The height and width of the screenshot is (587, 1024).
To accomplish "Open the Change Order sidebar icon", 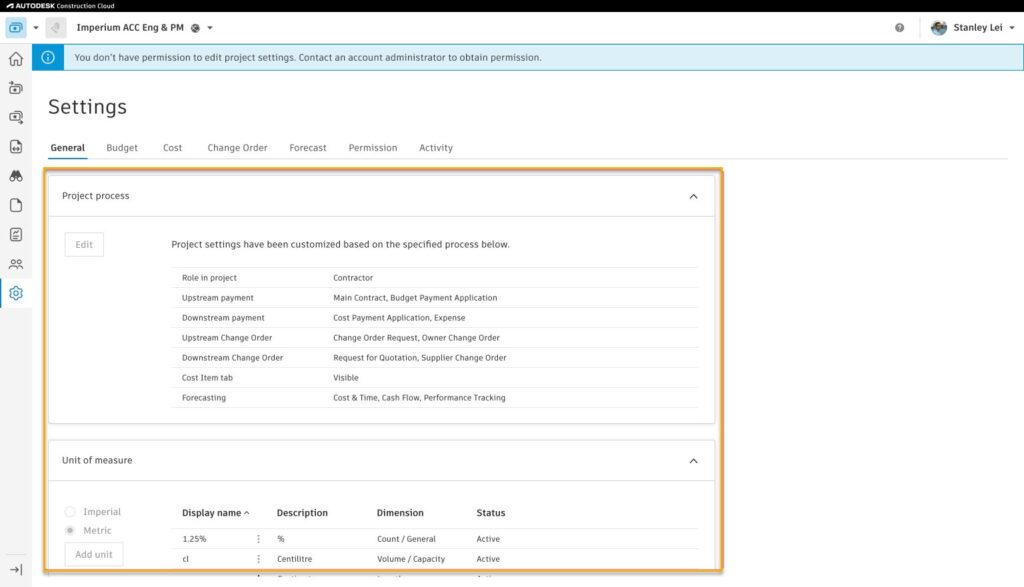I will [16, 146].
